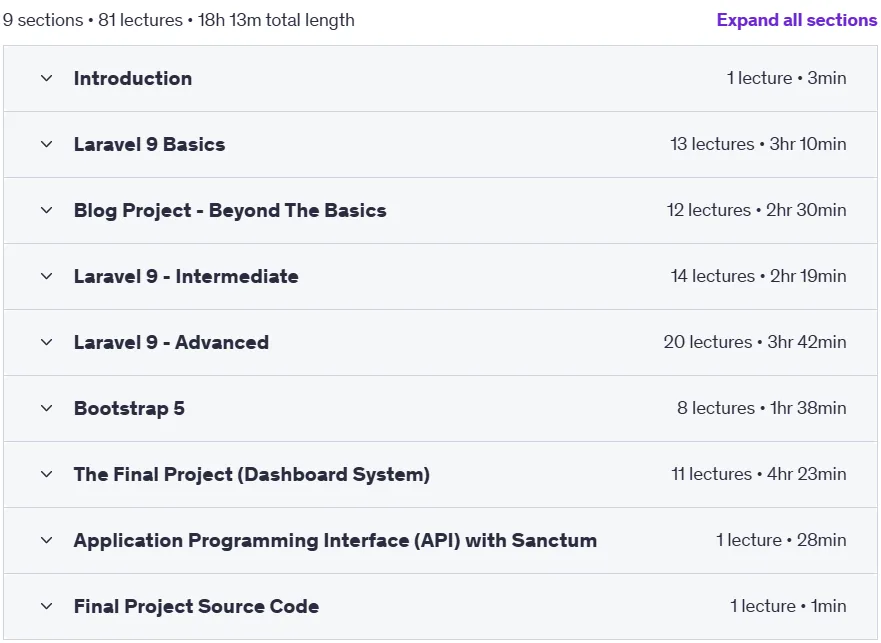Open the Laravel 9 Basics section title

click(149, 144)
